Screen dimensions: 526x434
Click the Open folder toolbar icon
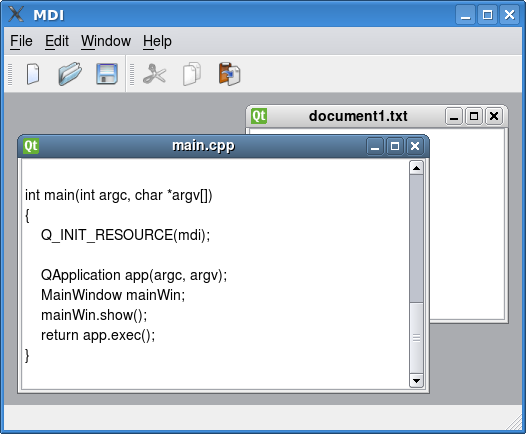70,74
